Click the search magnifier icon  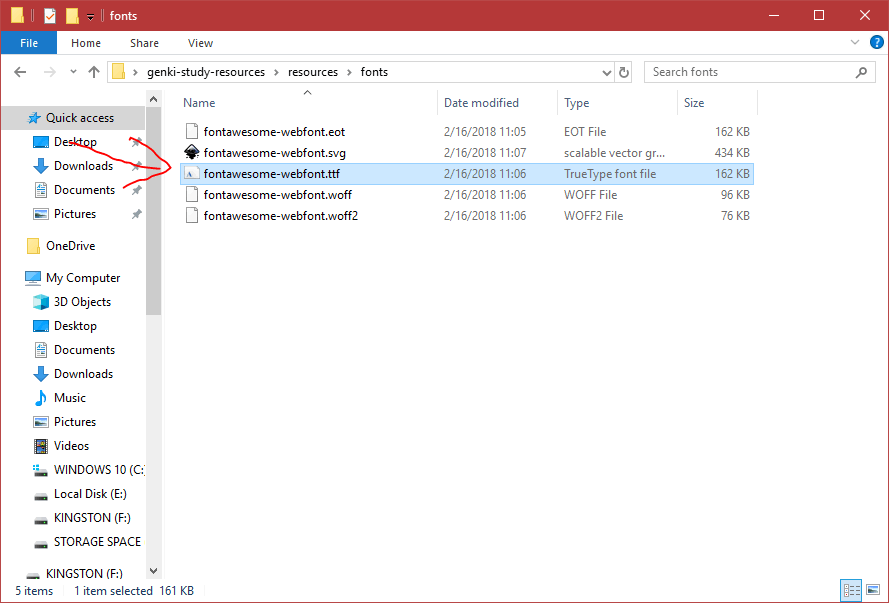[x=862, y=72]
